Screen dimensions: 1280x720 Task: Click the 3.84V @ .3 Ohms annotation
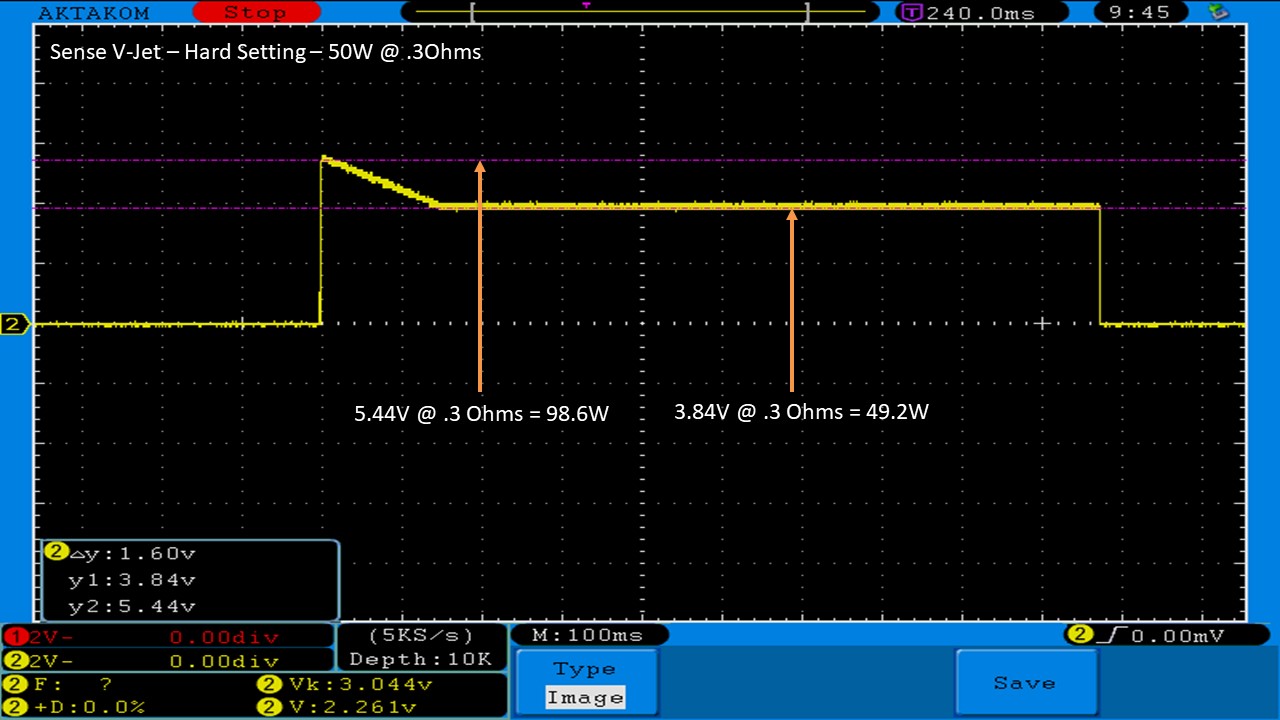pos(801,411)
